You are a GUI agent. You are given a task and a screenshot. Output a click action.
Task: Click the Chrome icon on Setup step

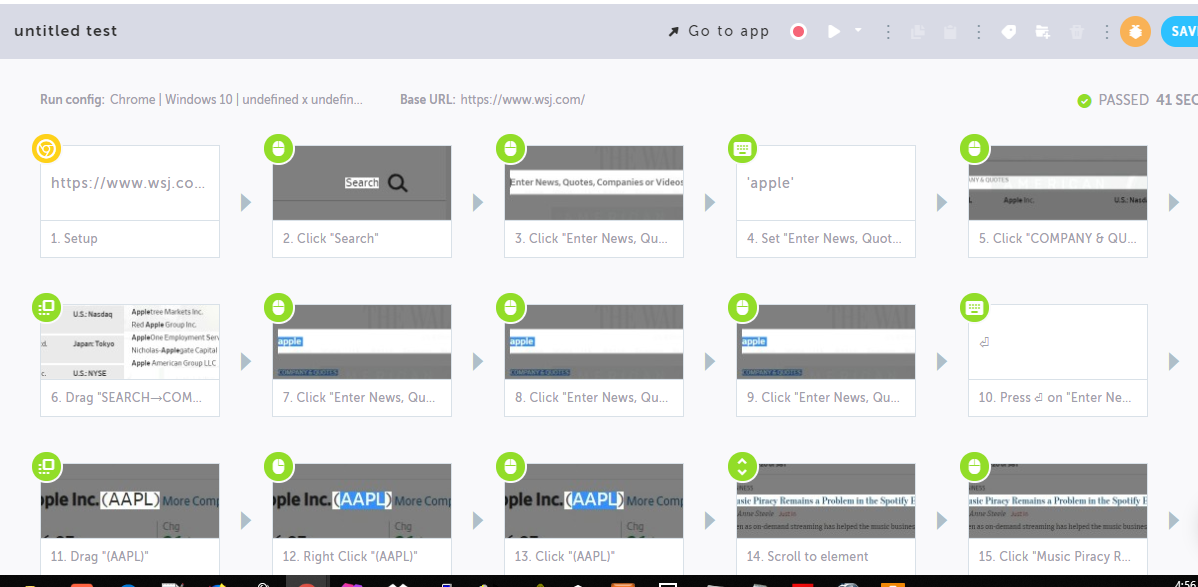(46, 149)
